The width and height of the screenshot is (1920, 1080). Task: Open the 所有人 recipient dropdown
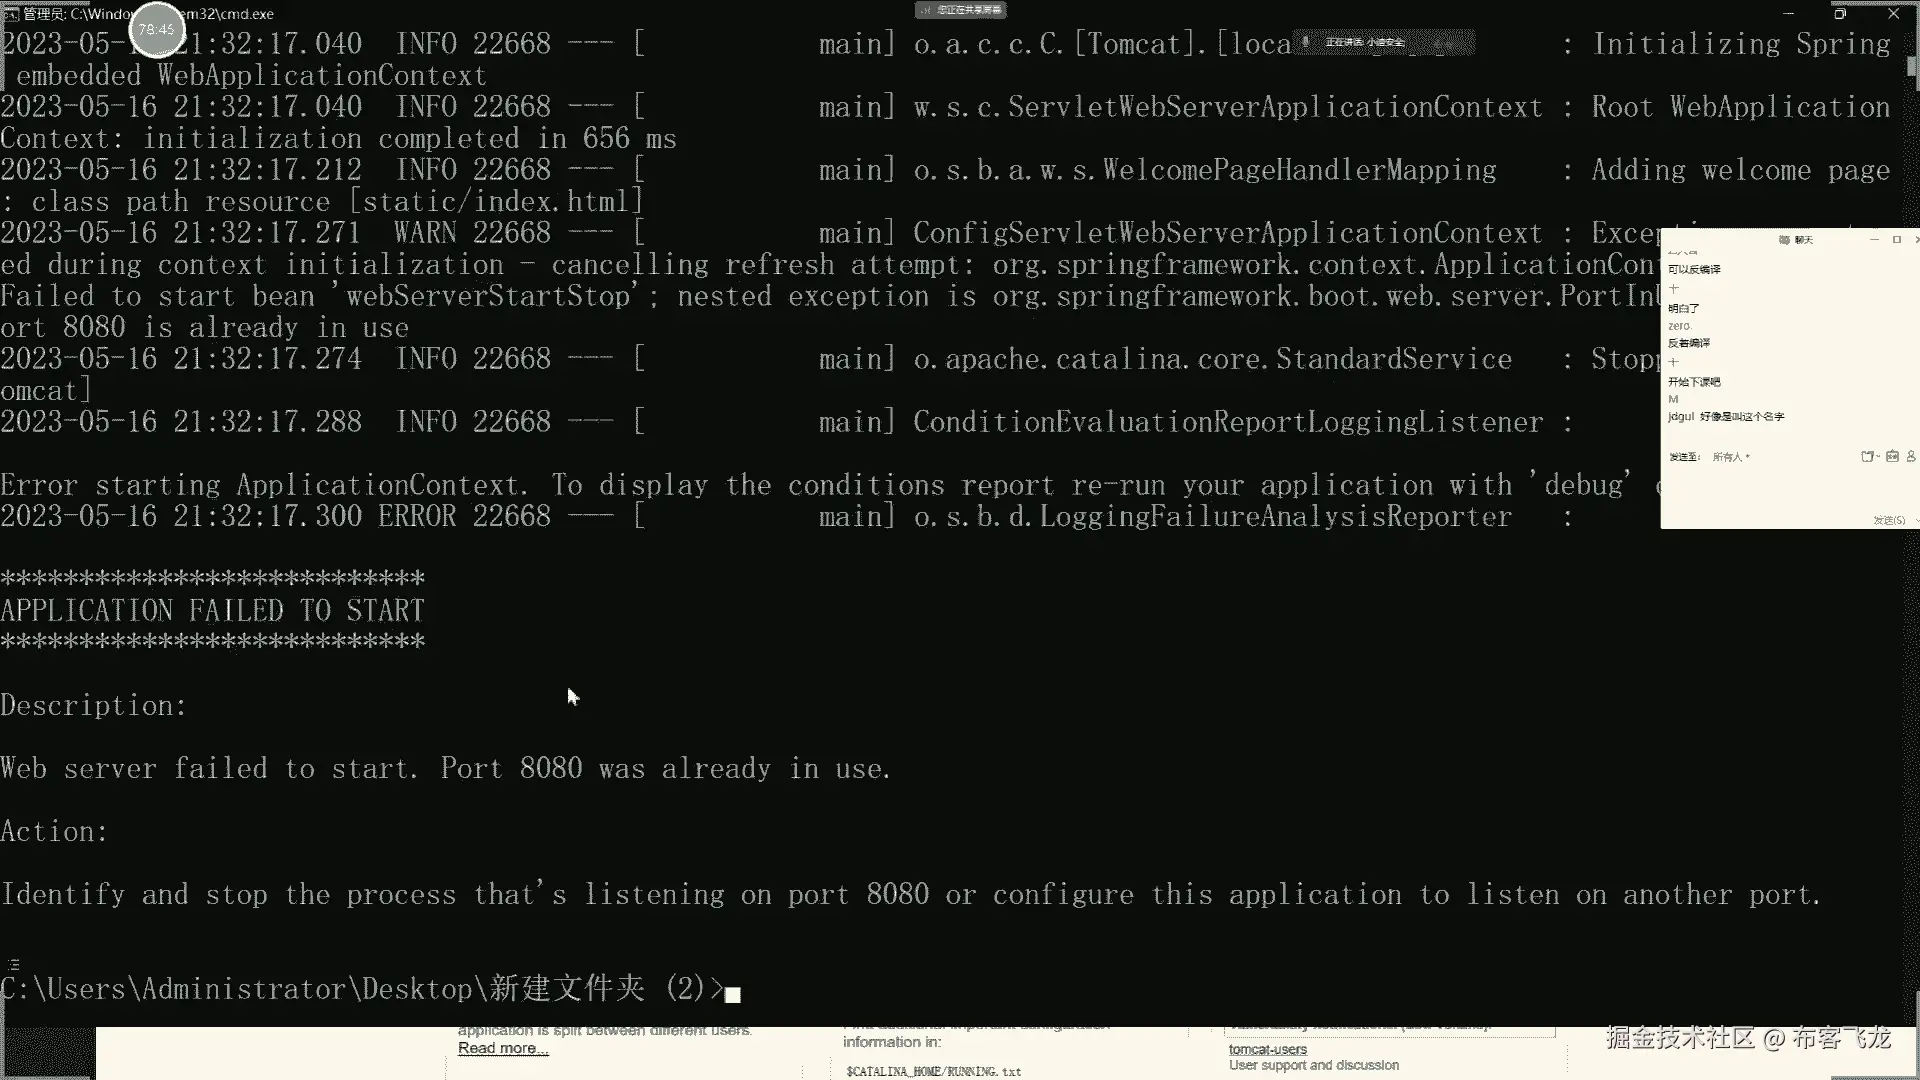(x=1731, y=457)
